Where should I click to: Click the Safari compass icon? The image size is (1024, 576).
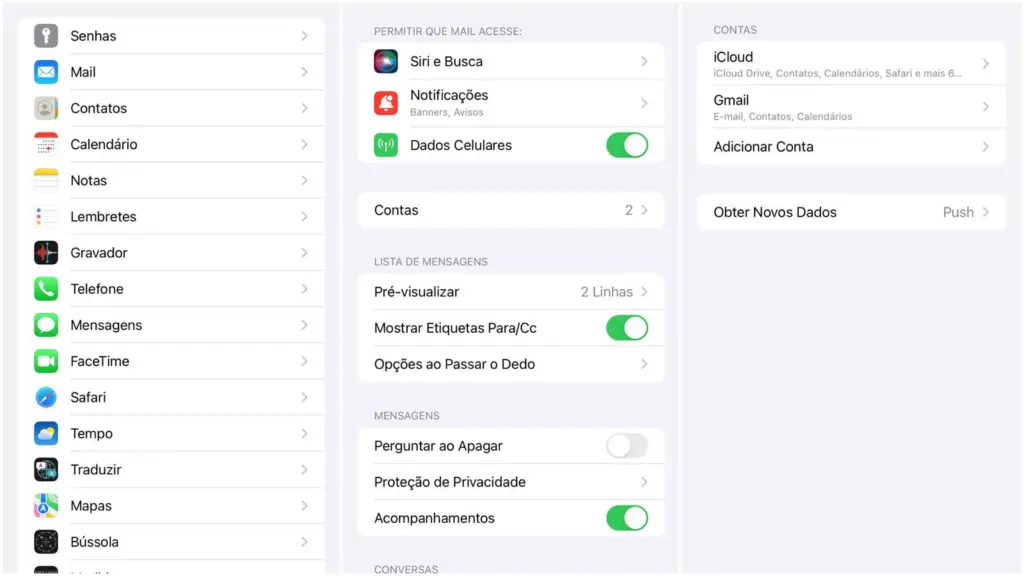click(x=44, y=397)
